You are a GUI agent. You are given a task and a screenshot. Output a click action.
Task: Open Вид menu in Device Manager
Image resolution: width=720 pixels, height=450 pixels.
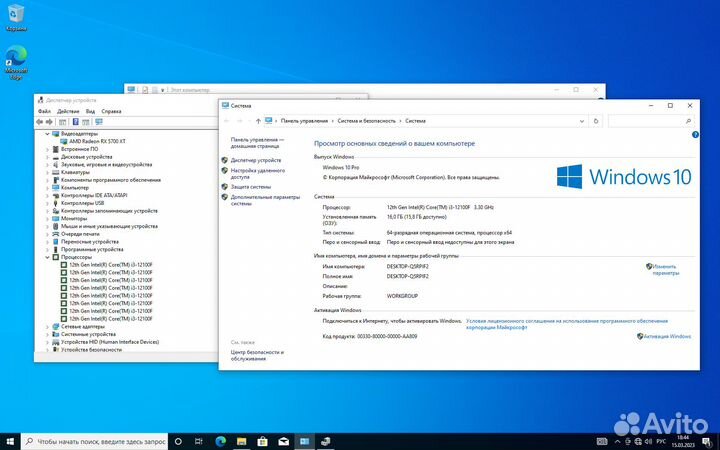tap(90, 111)
